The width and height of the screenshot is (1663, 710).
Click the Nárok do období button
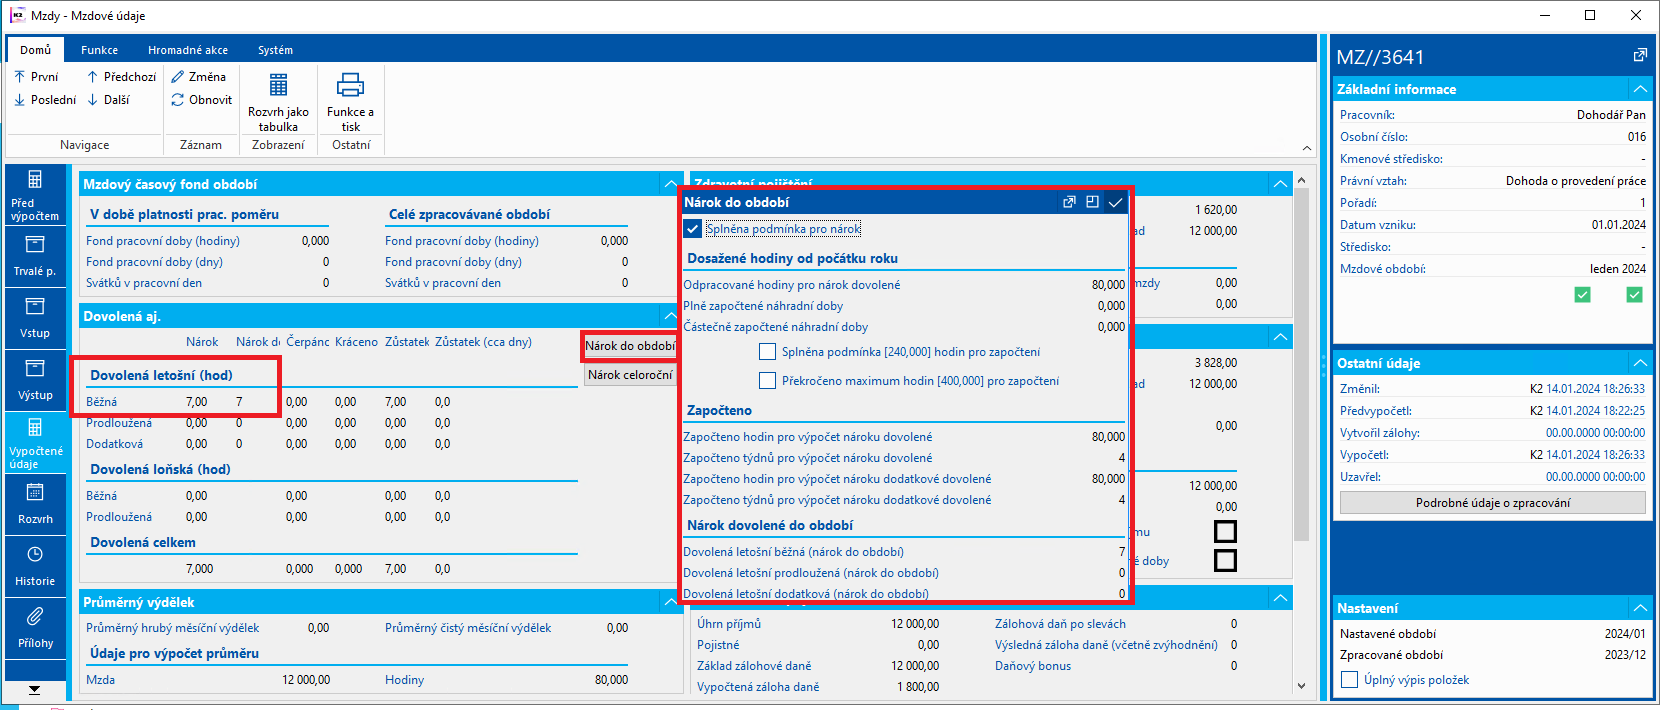[x=630, y=346]
